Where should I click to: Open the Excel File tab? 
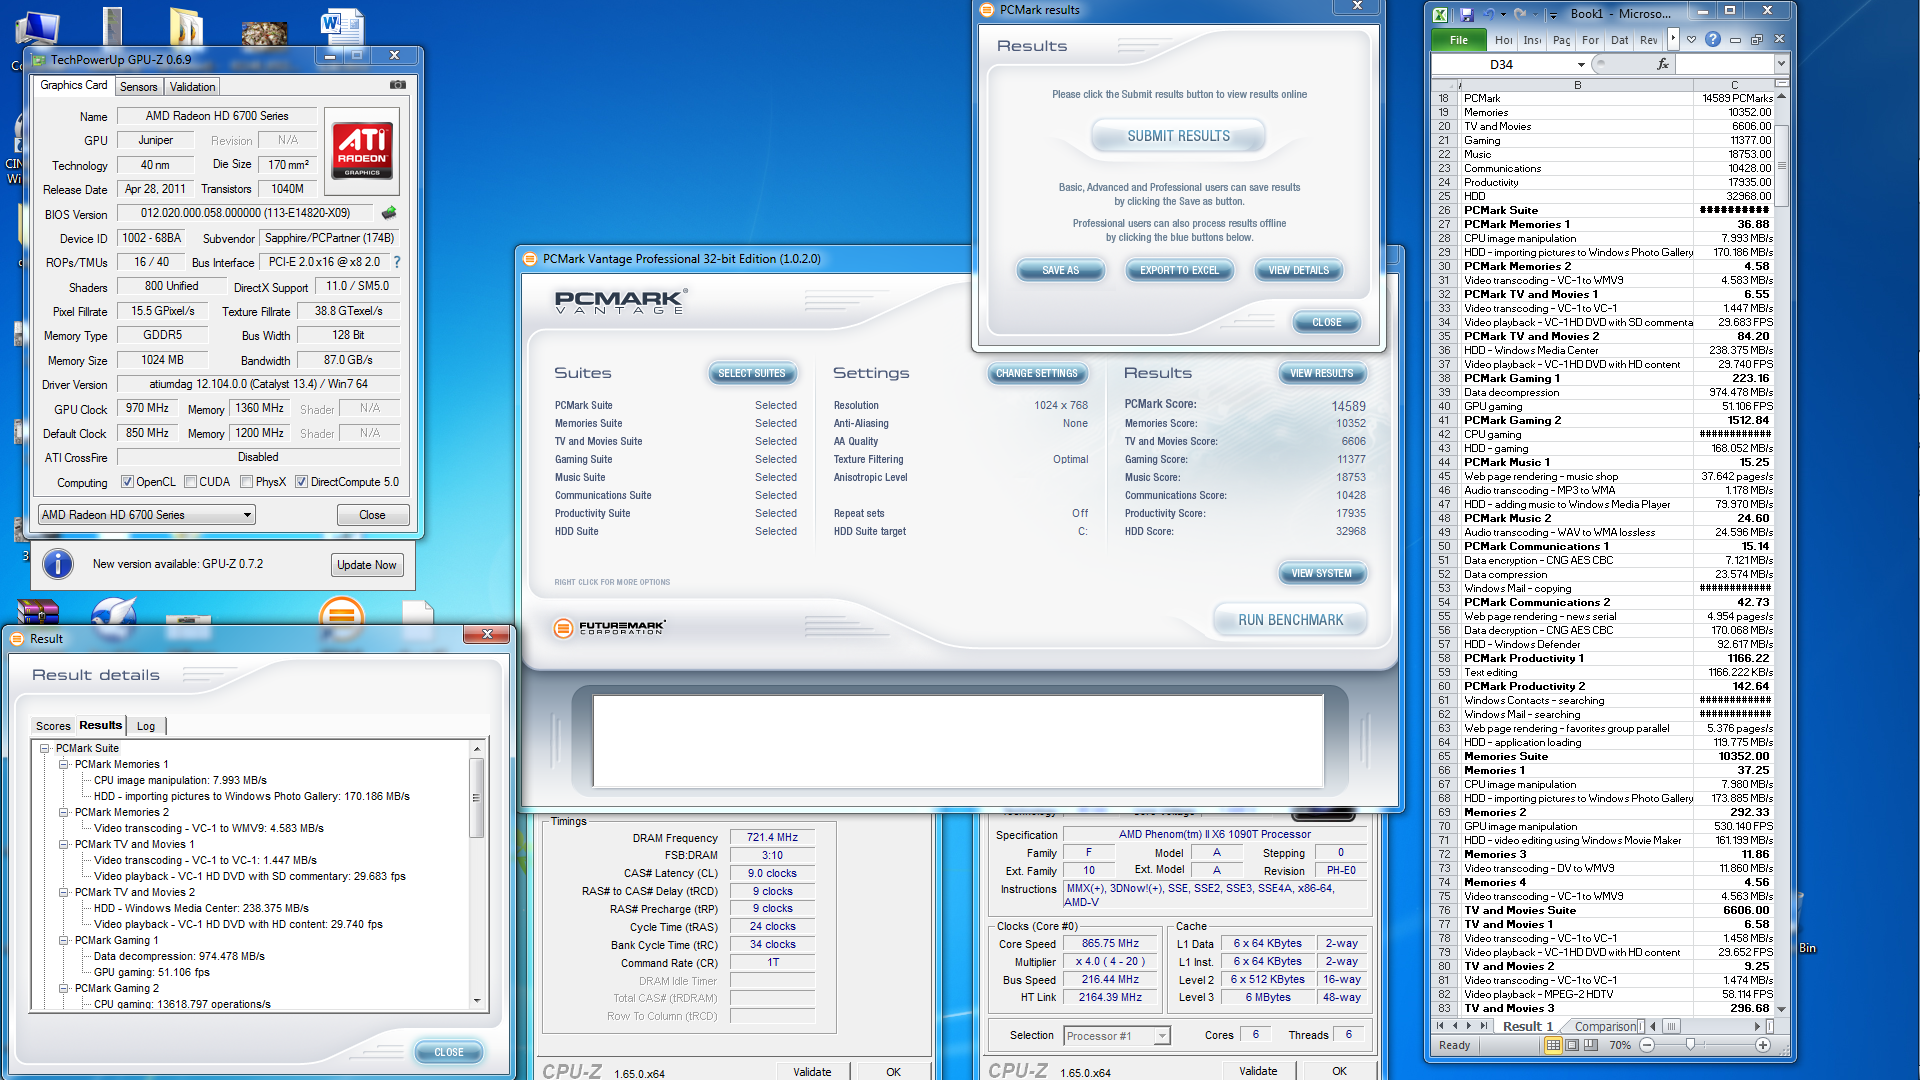pos(1459,40)
